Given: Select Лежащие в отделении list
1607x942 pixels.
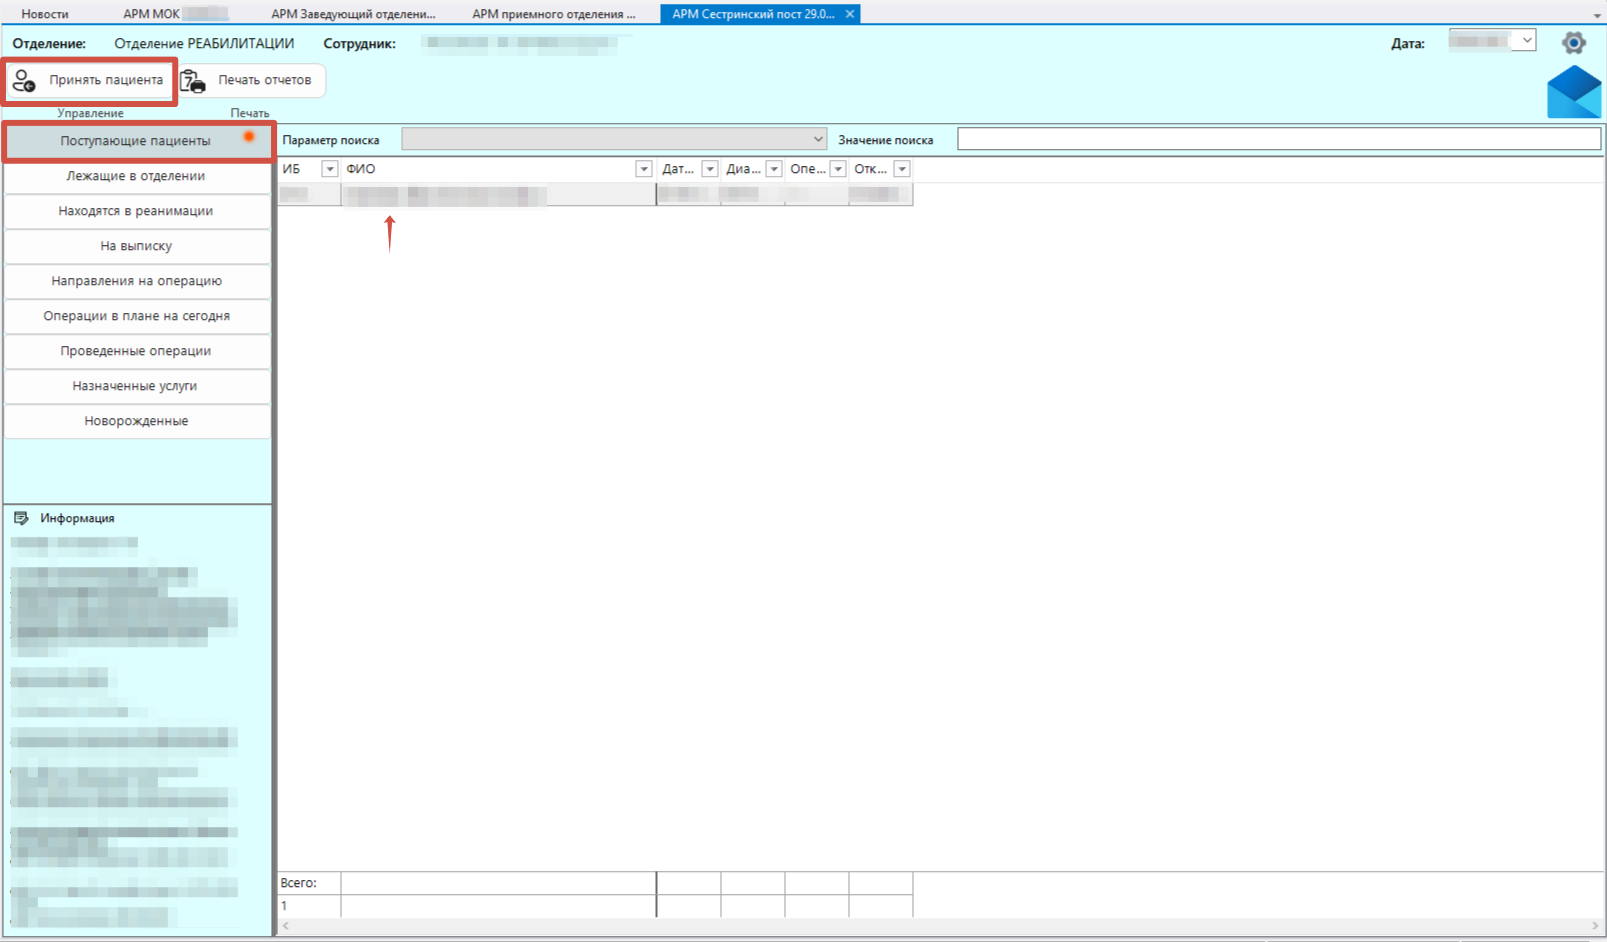Looking at the screenshot, I should [136, 176].
